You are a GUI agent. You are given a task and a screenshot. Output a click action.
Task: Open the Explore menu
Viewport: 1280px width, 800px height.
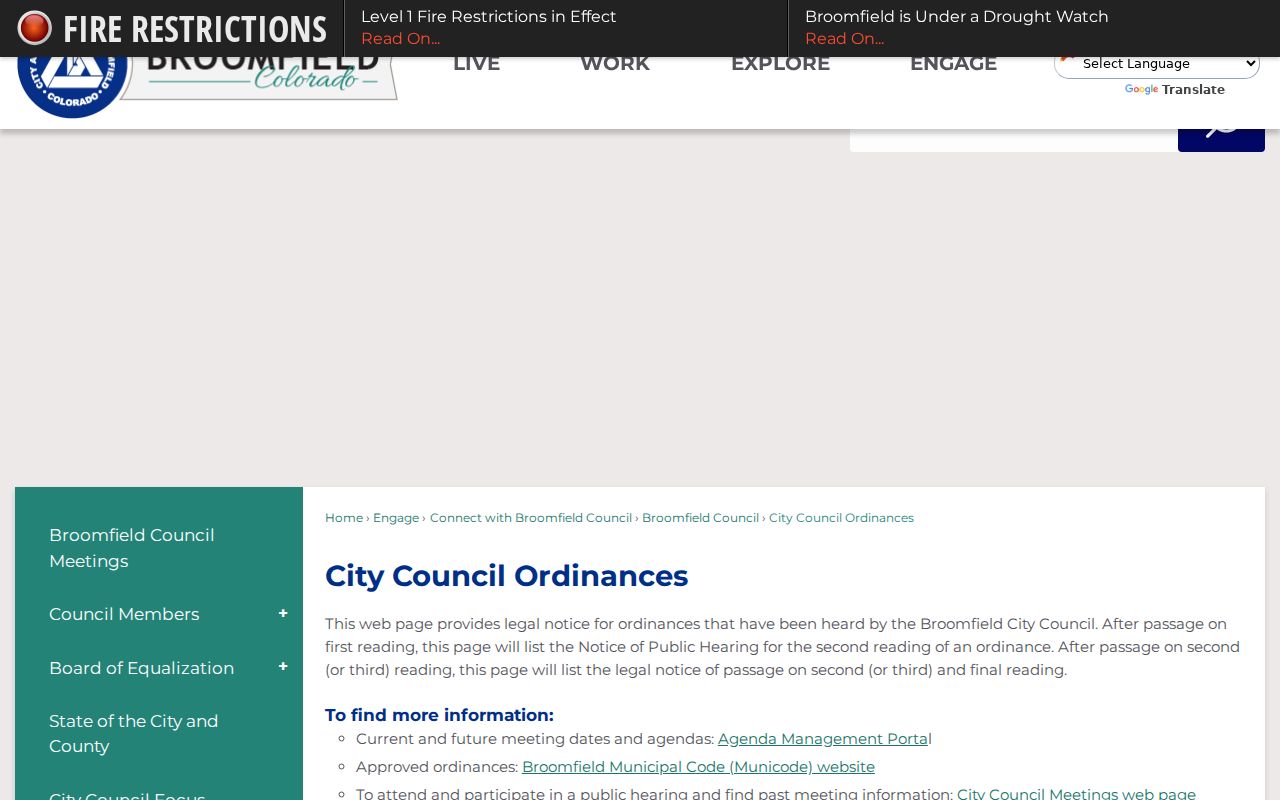pyautogui.click(x=780, y=64)
